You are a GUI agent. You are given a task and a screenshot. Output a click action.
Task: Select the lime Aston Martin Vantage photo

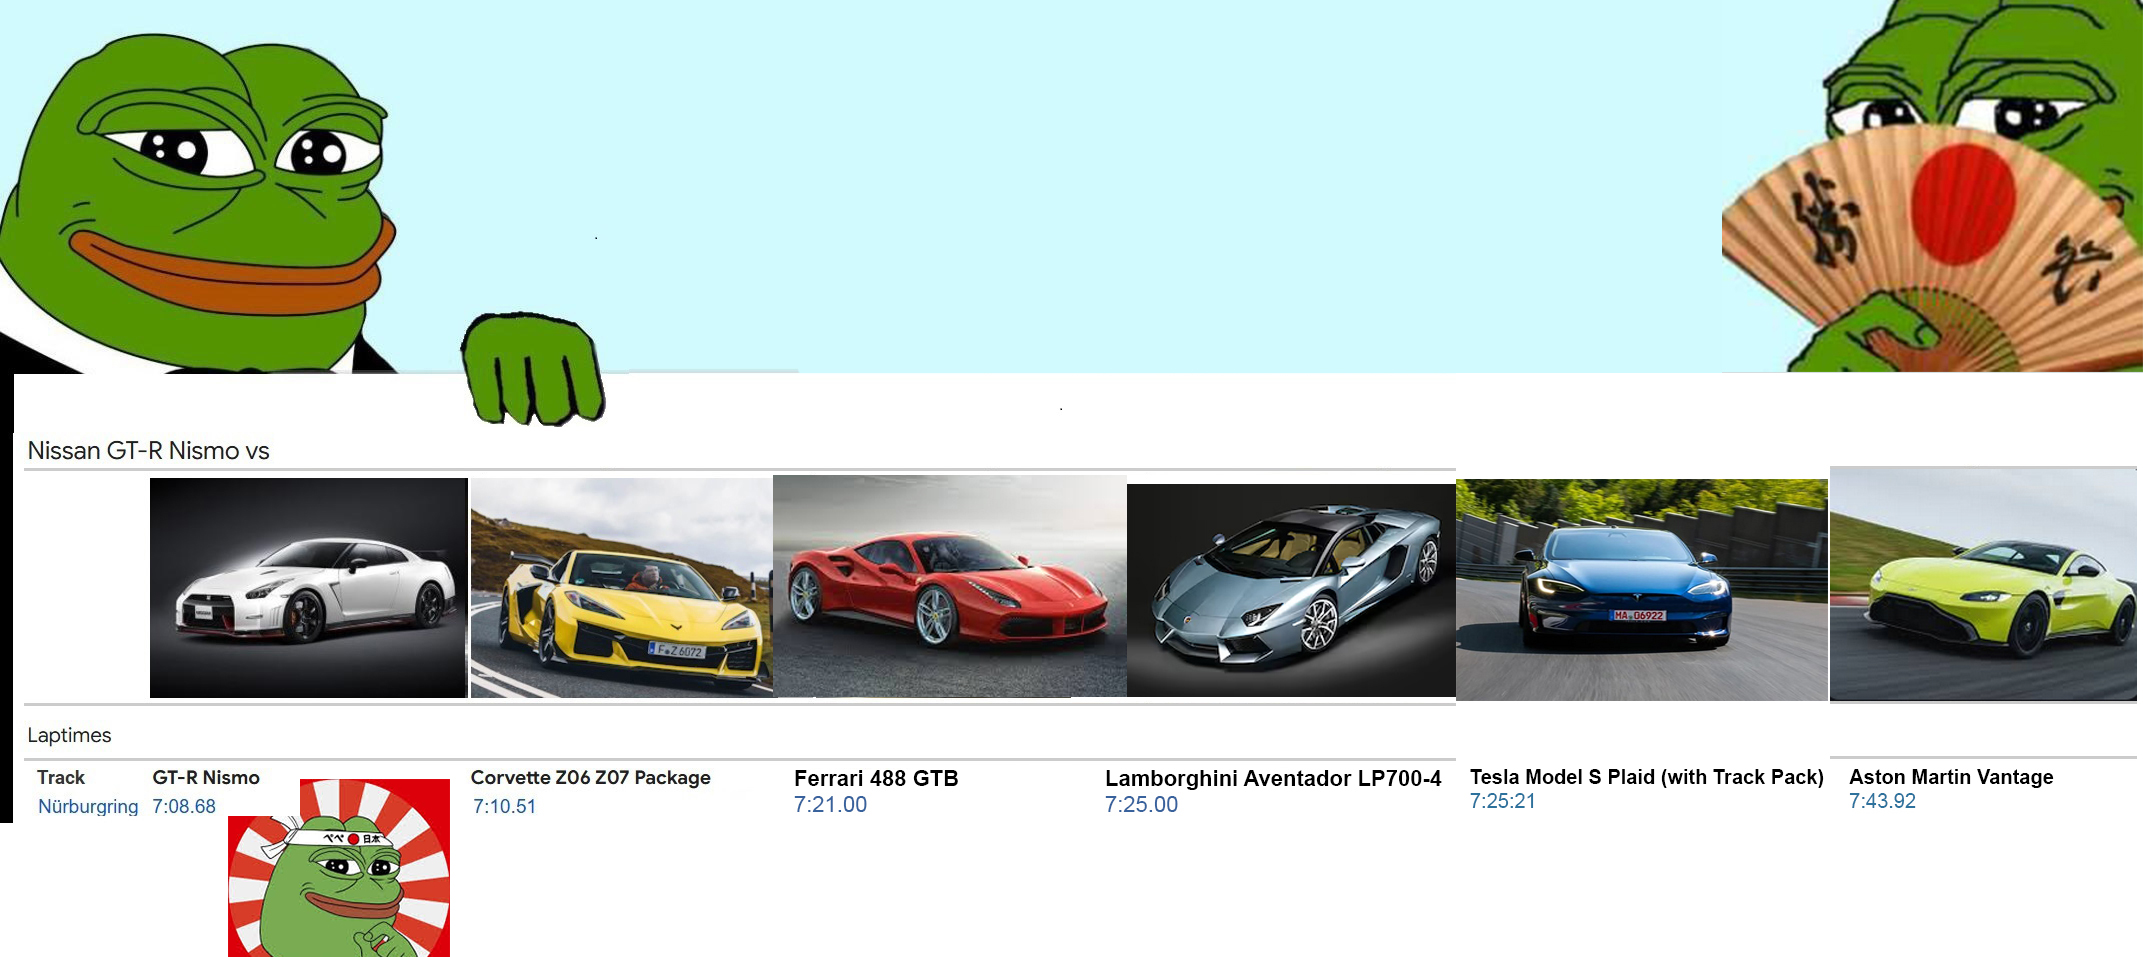click(1983, 584)
